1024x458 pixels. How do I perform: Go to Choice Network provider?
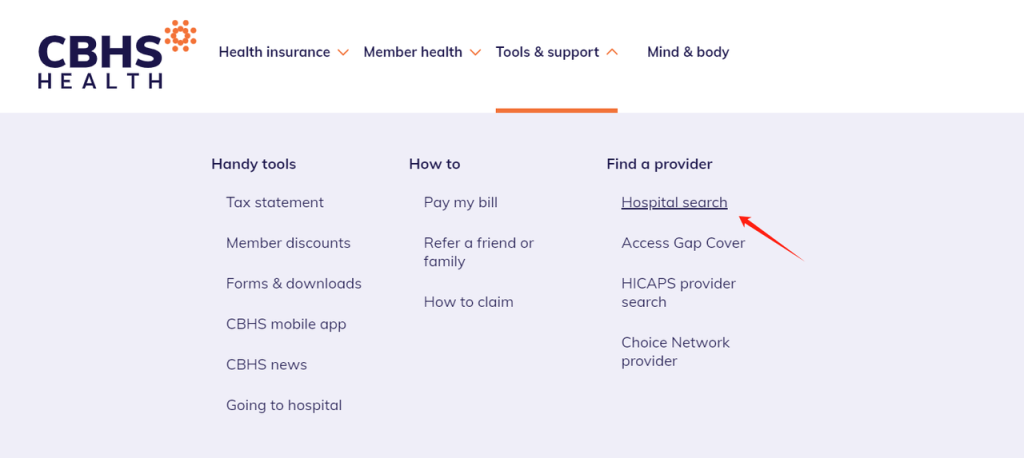click(675, 352)
